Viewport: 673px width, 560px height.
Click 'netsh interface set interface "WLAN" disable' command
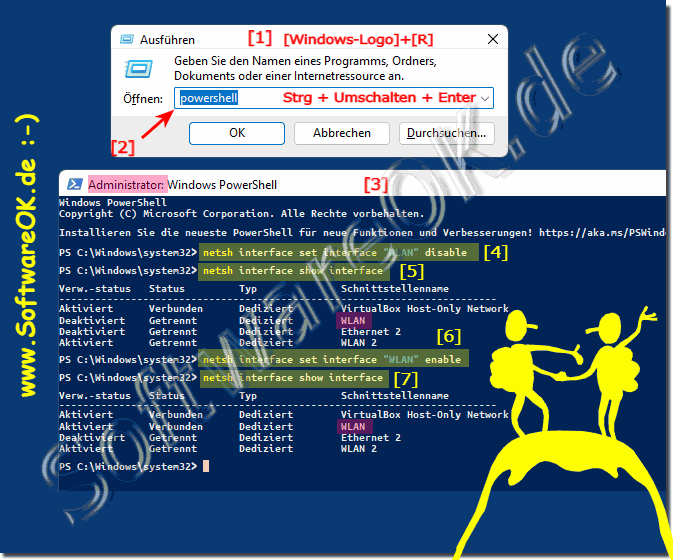click(335, 252)
